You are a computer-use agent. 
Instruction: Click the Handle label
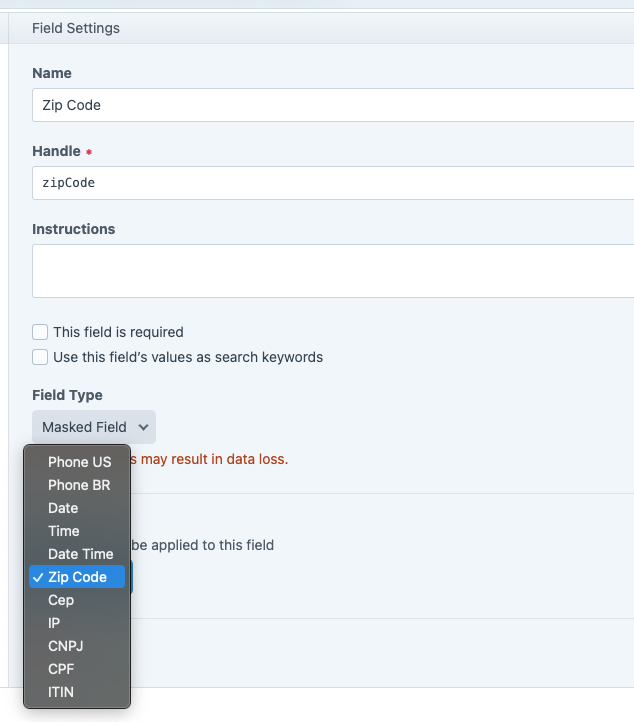point(56,151)
